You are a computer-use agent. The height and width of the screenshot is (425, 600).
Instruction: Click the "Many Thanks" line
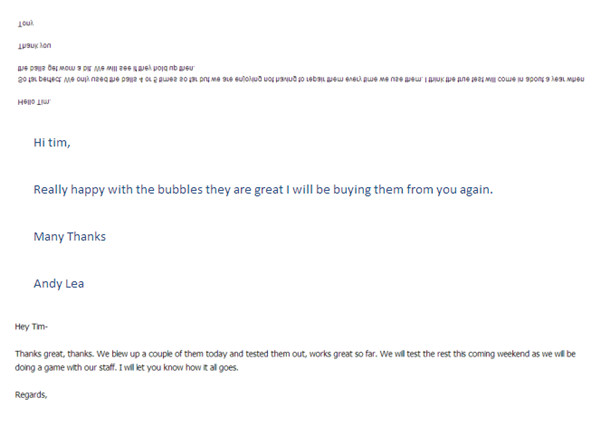click(69, 237)
